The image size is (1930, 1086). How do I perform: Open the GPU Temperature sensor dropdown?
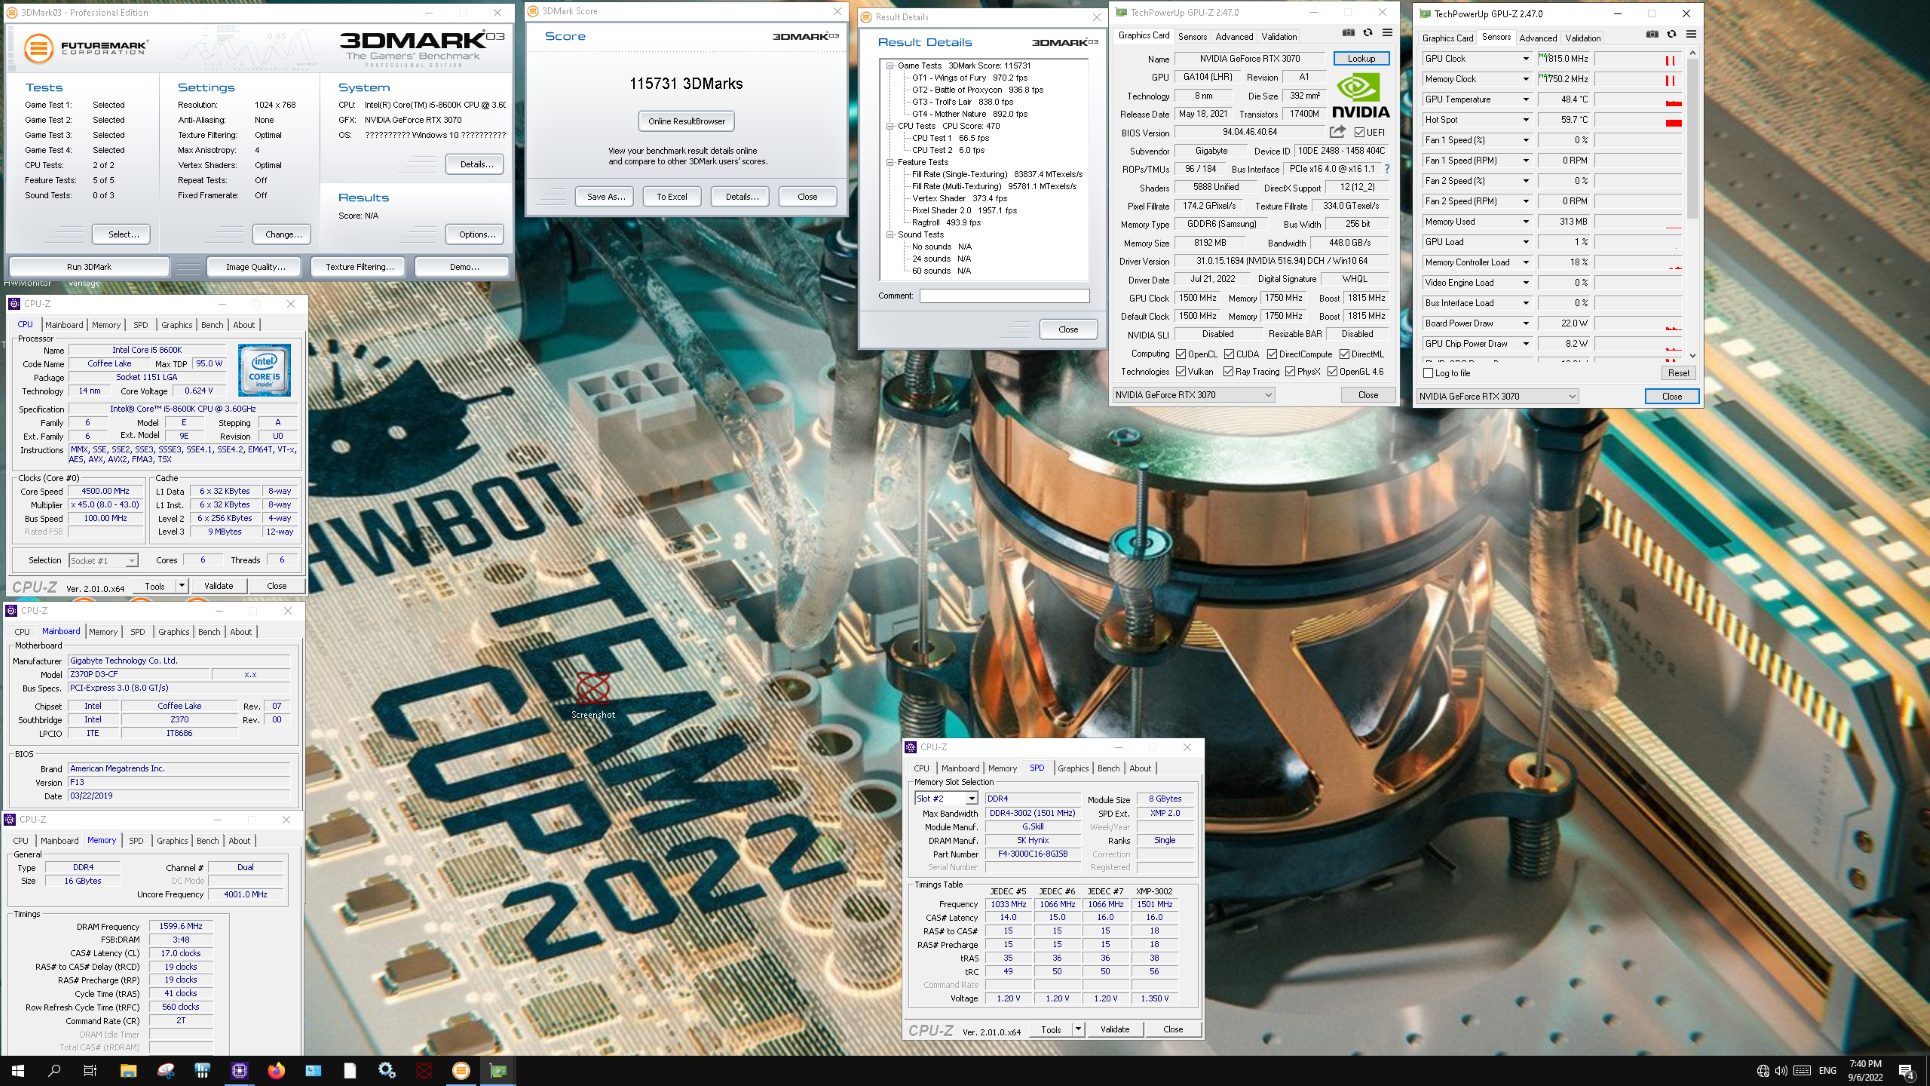(x=1525, y=100)
